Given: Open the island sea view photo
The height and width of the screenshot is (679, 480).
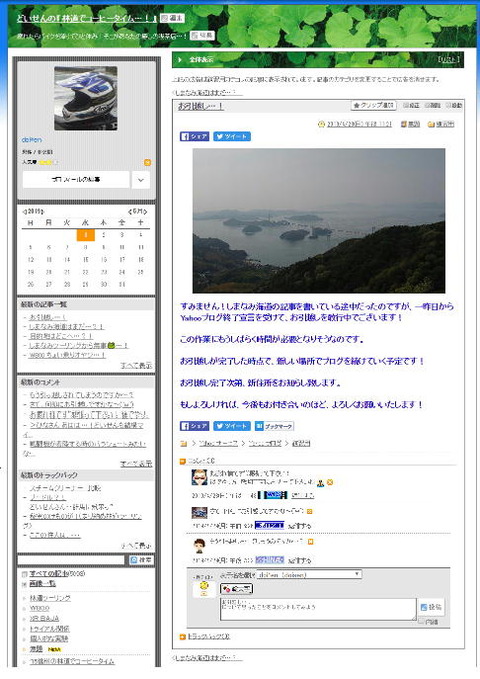Looking at the screenshot, I should [319, 221].
